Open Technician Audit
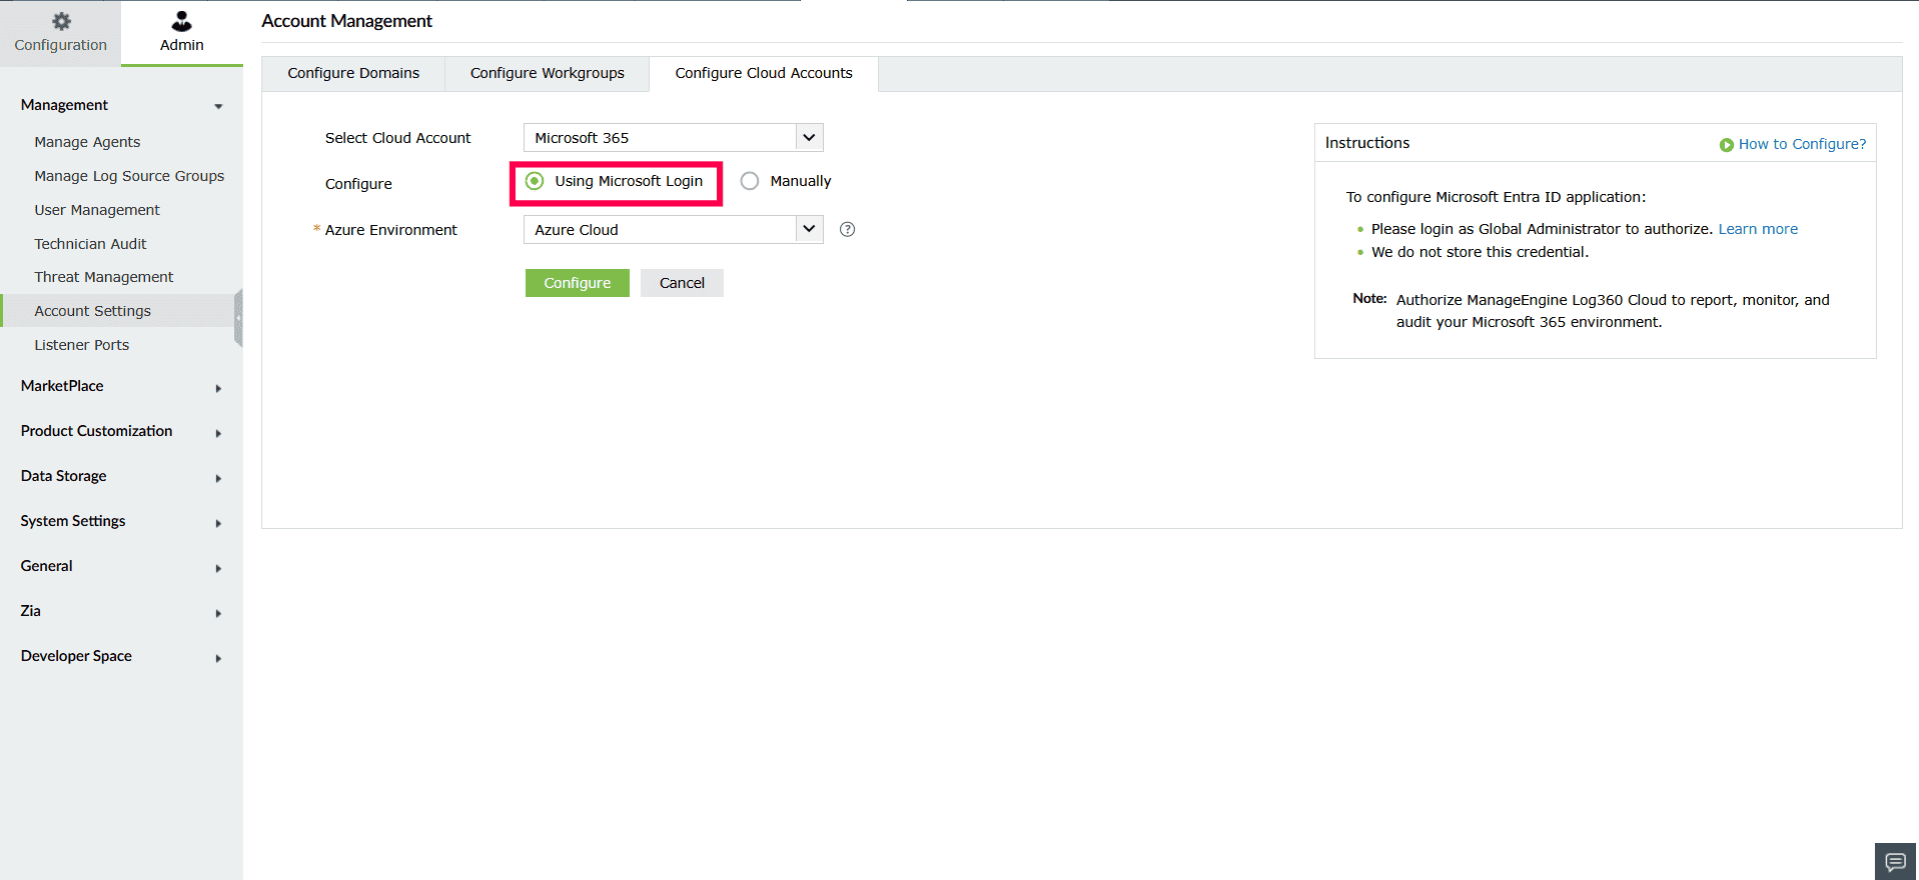This screenshot has width=1919, height=880. 90,244
